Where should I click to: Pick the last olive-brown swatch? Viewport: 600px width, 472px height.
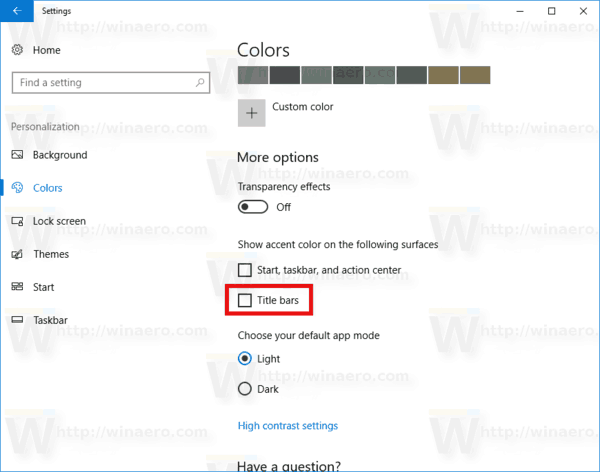(x=475, y=75)
